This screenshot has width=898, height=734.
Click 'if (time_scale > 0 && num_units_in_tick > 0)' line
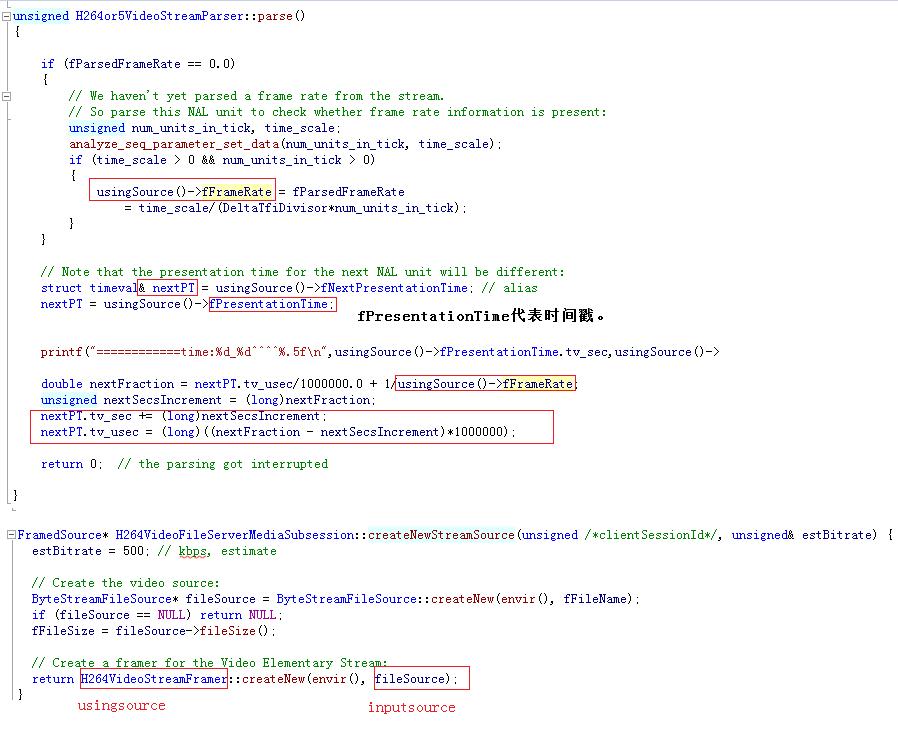coord(222,160)
